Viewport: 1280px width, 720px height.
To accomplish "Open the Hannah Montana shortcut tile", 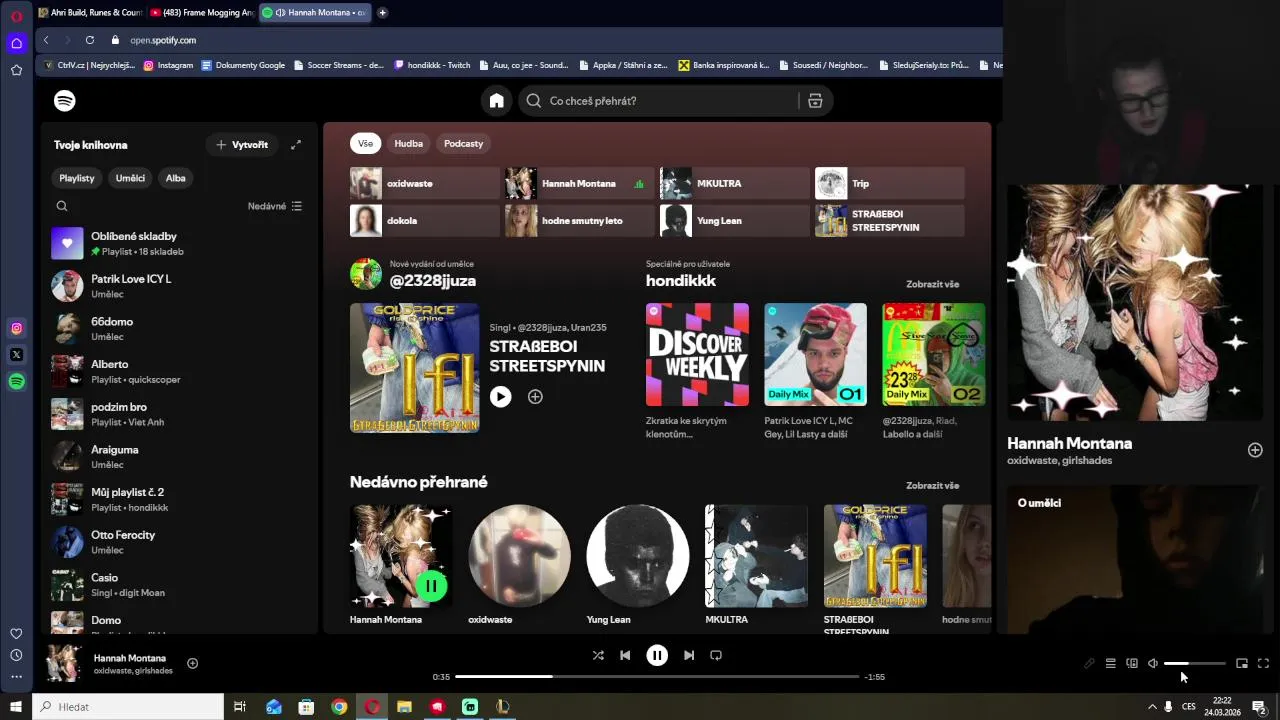I will pyautogui.click(x=579, y=183).
